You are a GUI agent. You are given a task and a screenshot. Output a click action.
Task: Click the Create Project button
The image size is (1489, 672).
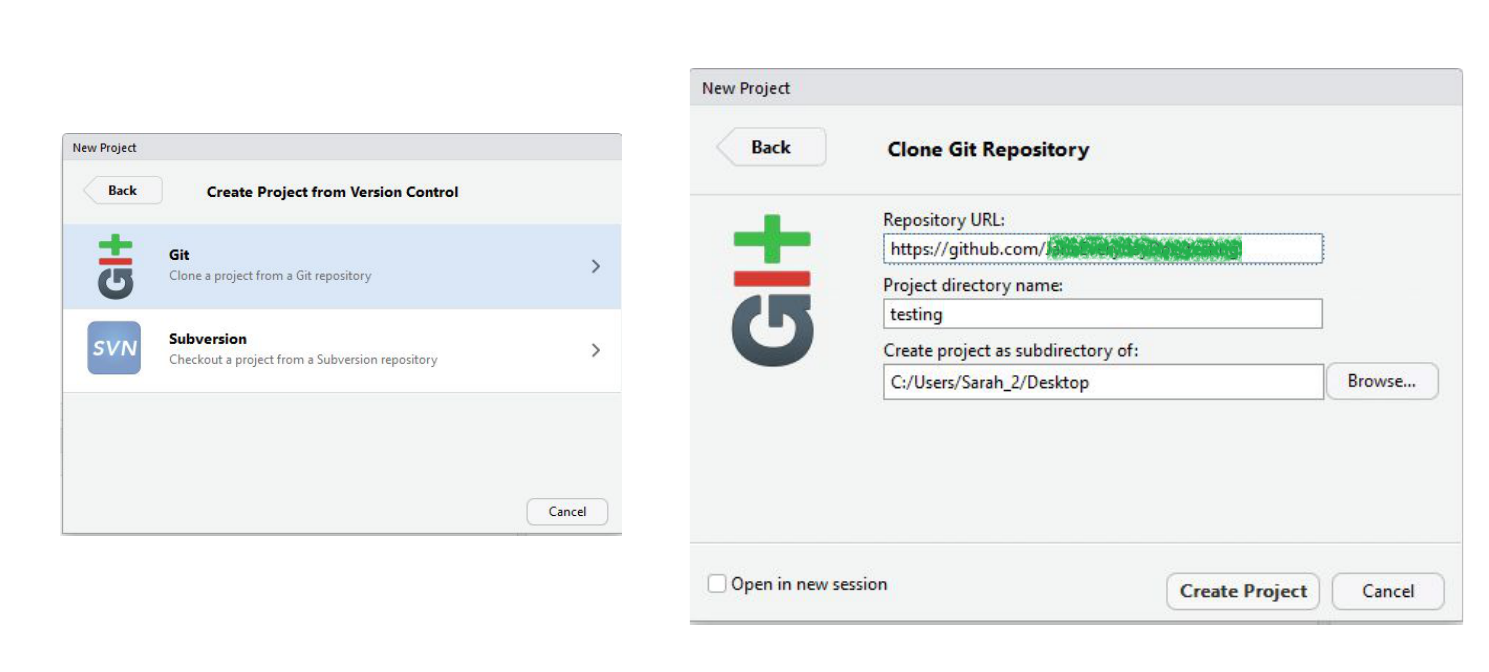(1243, 591)
